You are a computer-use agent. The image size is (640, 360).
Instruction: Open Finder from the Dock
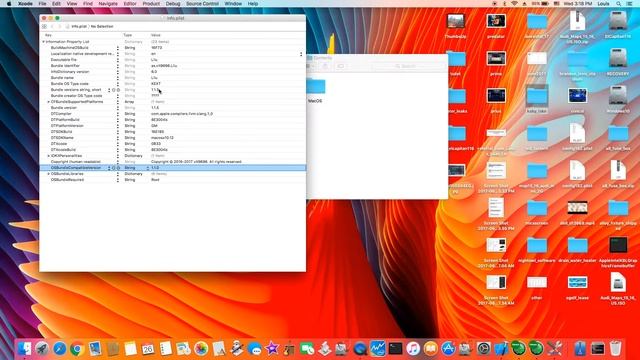(x=24, y=349)
